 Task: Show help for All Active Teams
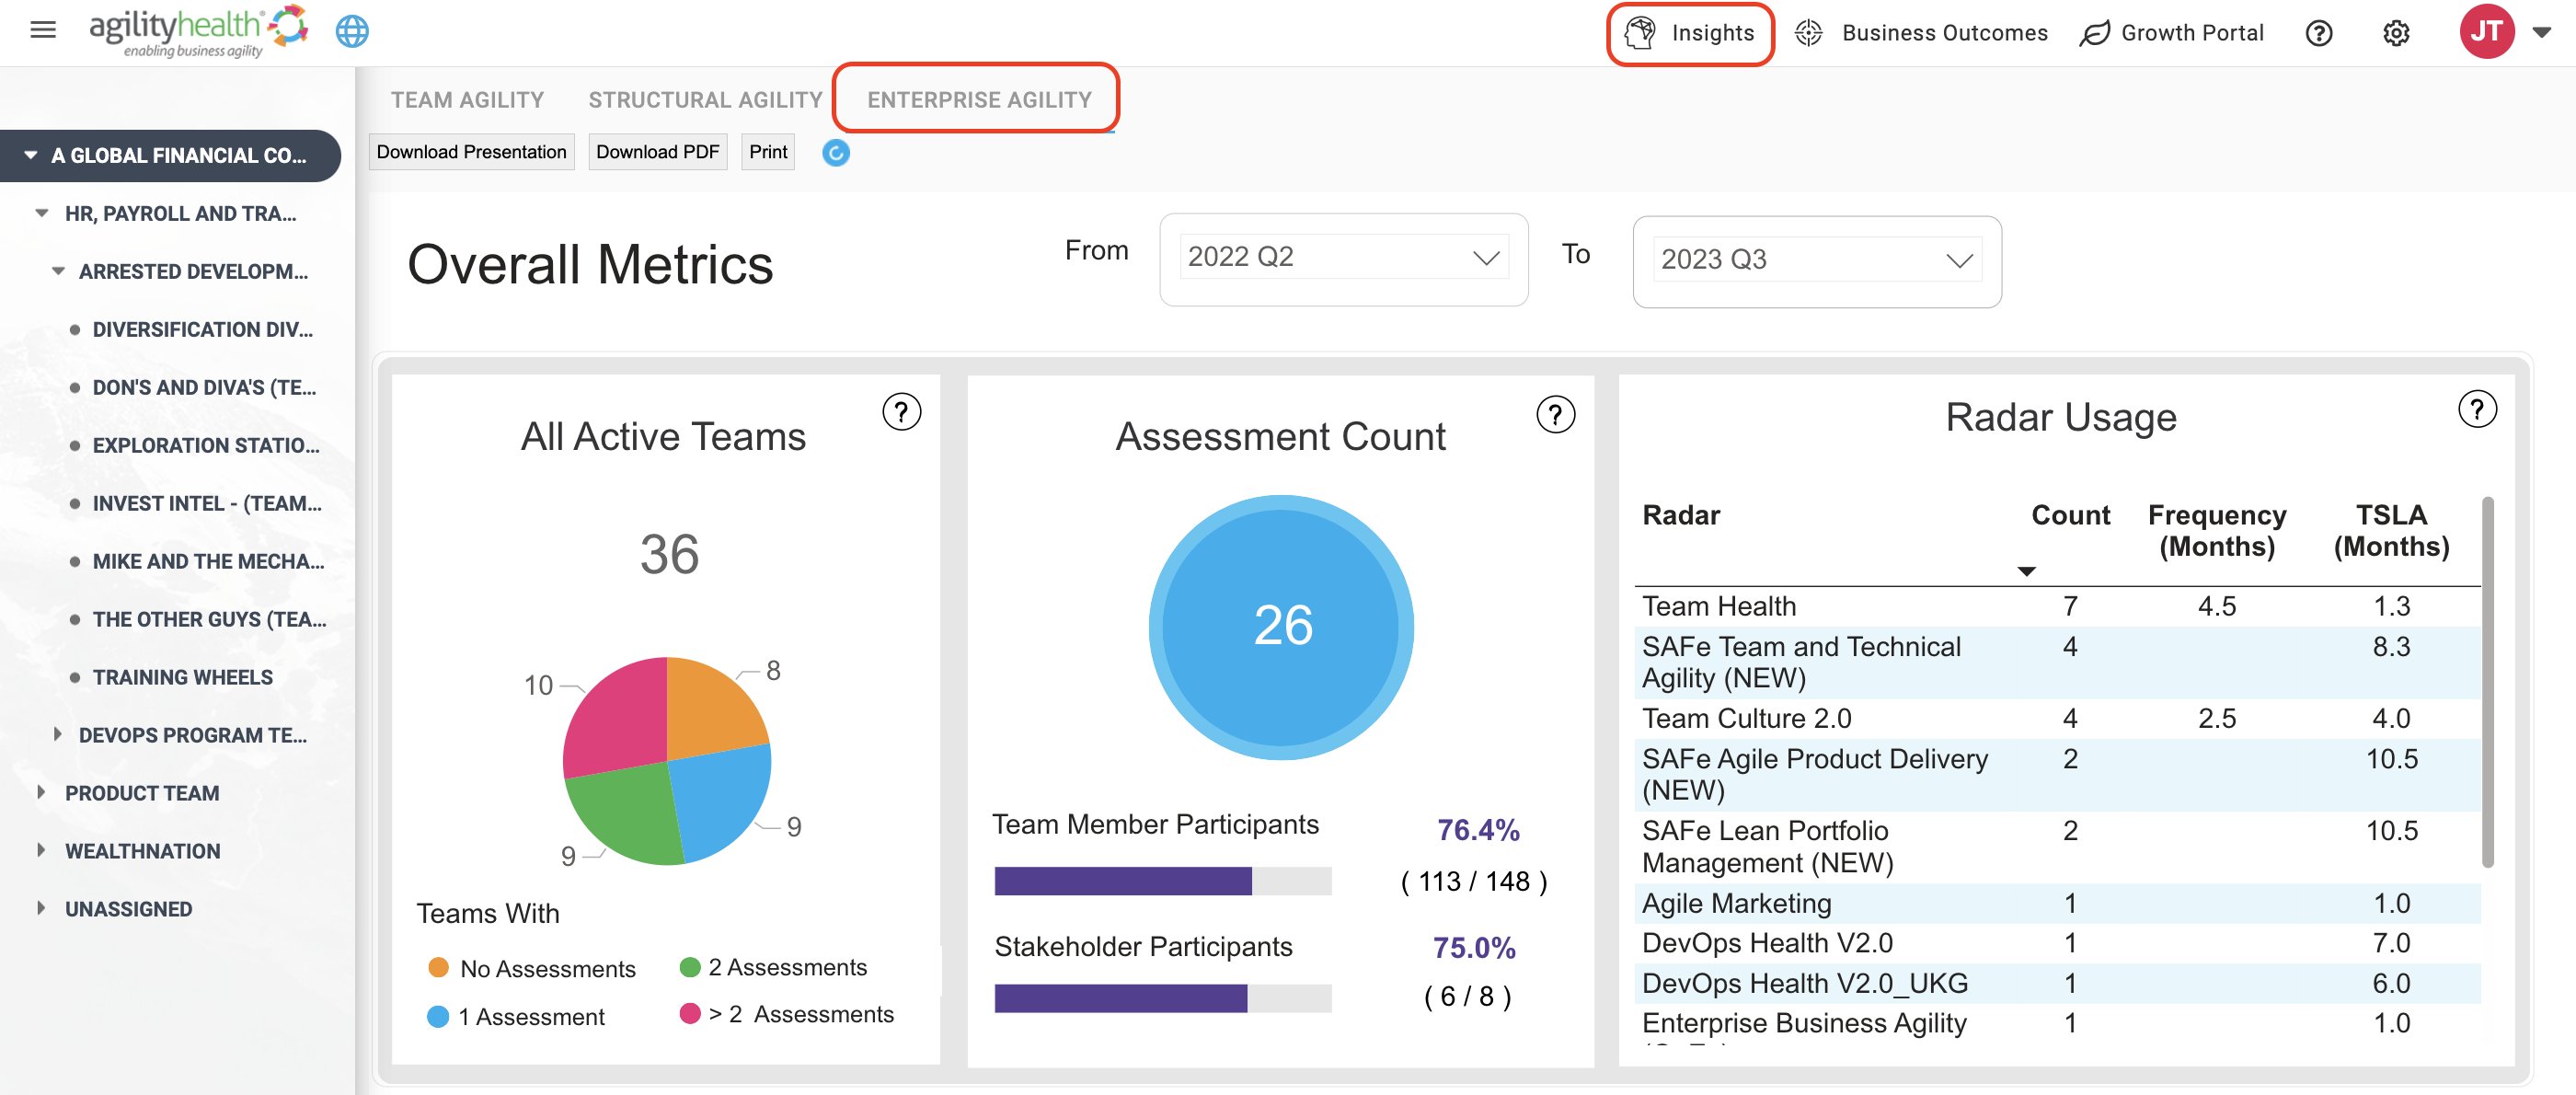click(x=901, y=412)
